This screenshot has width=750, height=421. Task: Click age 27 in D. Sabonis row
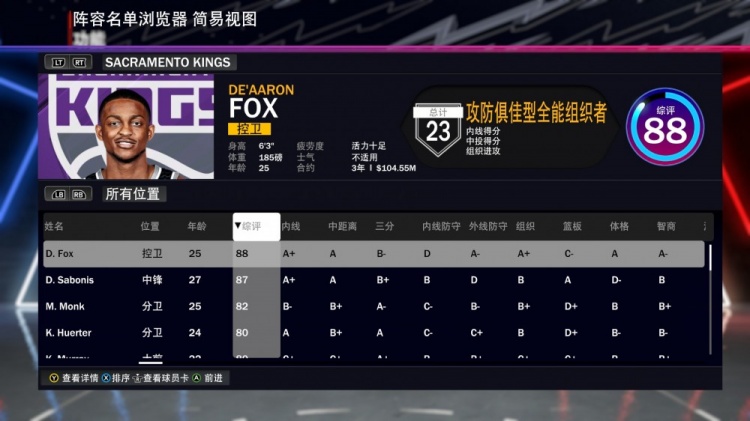[x=195, y=280]
